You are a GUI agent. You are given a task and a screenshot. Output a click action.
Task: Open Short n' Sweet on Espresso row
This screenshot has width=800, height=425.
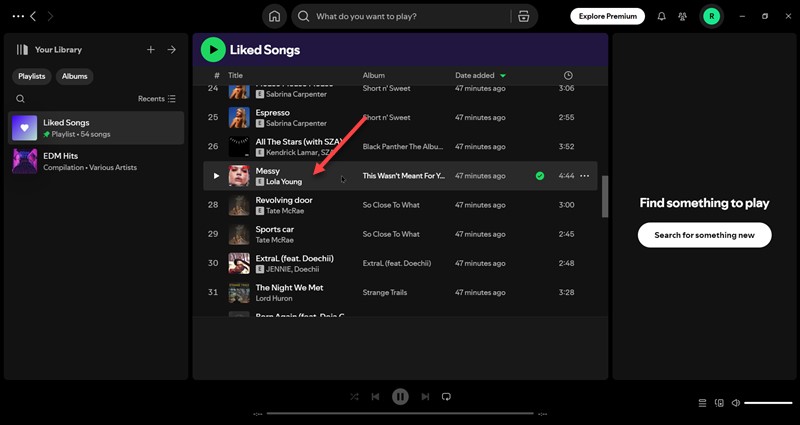(x=386, y=117)
